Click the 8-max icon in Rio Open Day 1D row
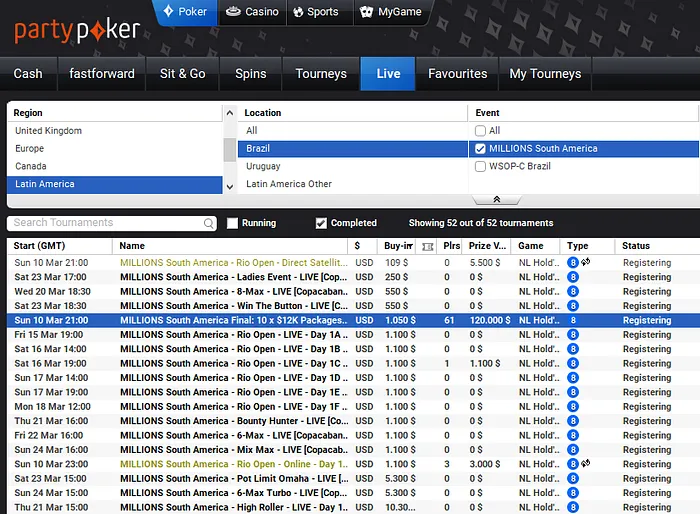The image size is (700, 514). coord(573,378)
